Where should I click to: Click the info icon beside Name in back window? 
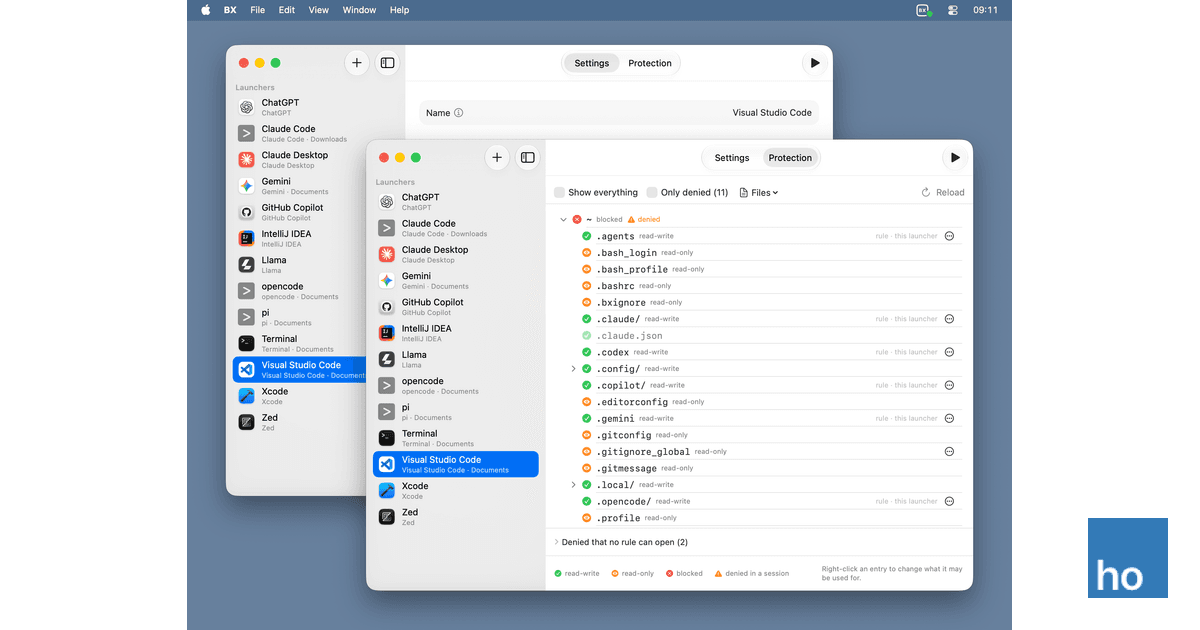[x=459, y=113]
